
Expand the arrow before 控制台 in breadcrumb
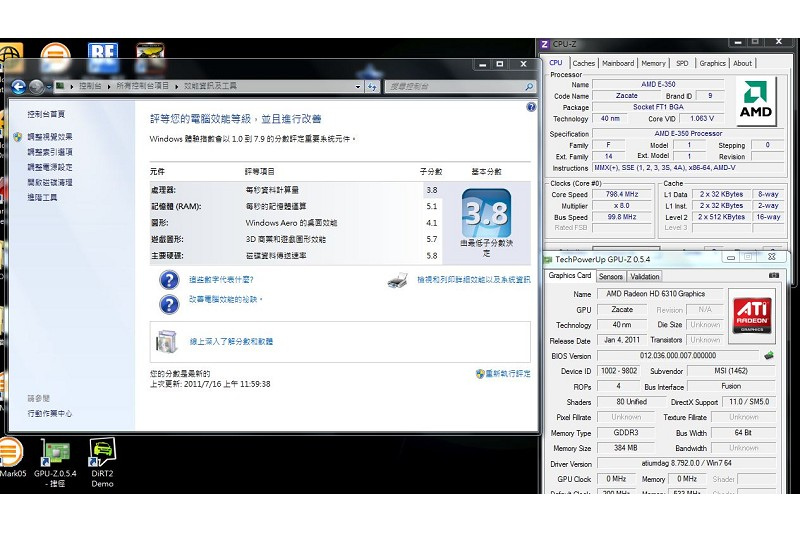pyautogui.click(x=71, y=87)
